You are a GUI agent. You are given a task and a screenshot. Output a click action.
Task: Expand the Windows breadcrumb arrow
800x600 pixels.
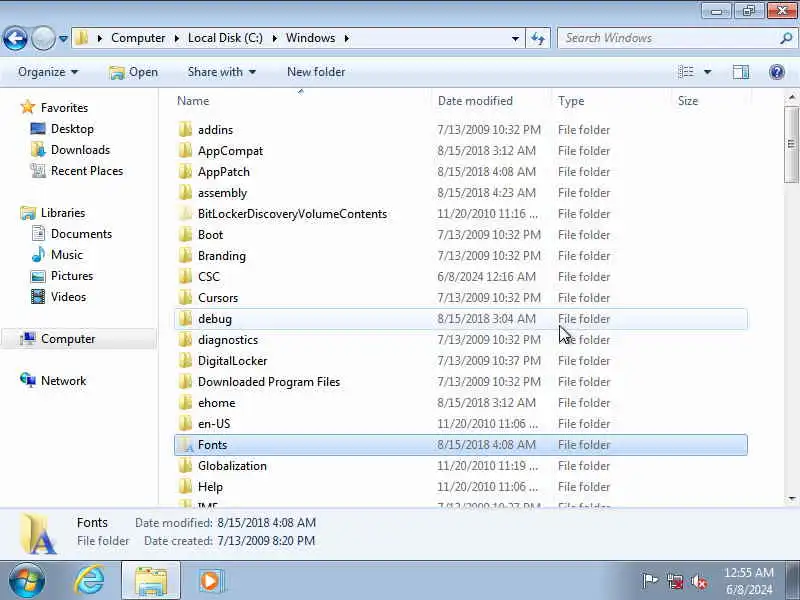pyautogui.click(x=347, y=38)
